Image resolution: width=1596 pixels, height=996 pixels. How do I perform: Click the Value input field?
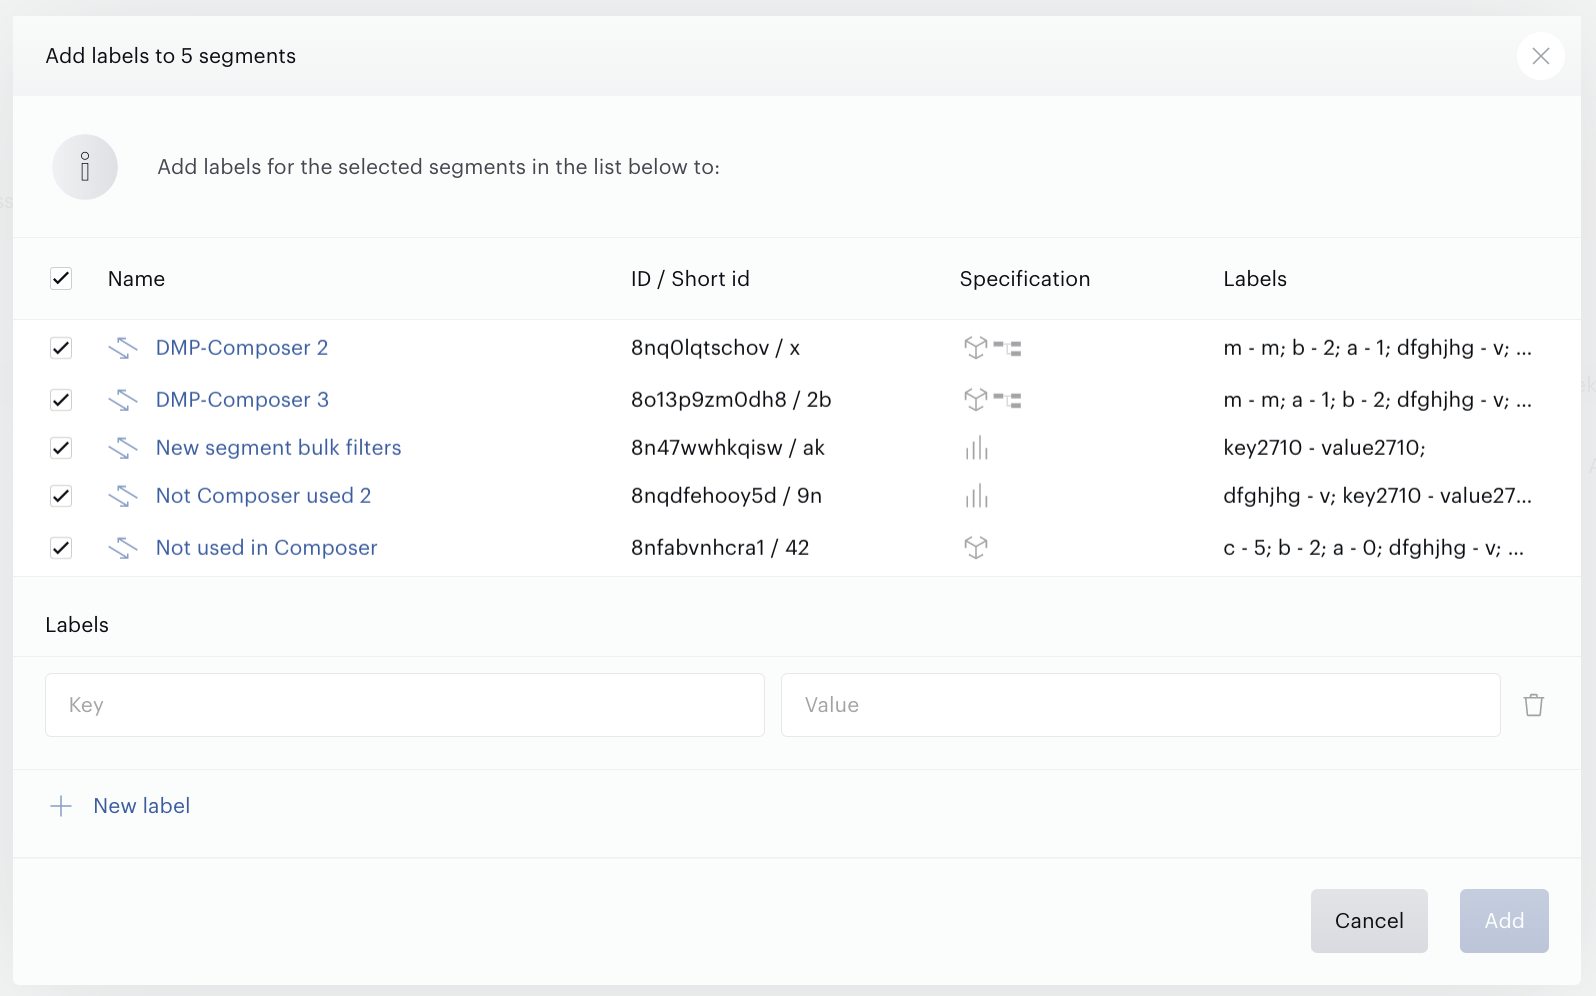[1141, 705]
